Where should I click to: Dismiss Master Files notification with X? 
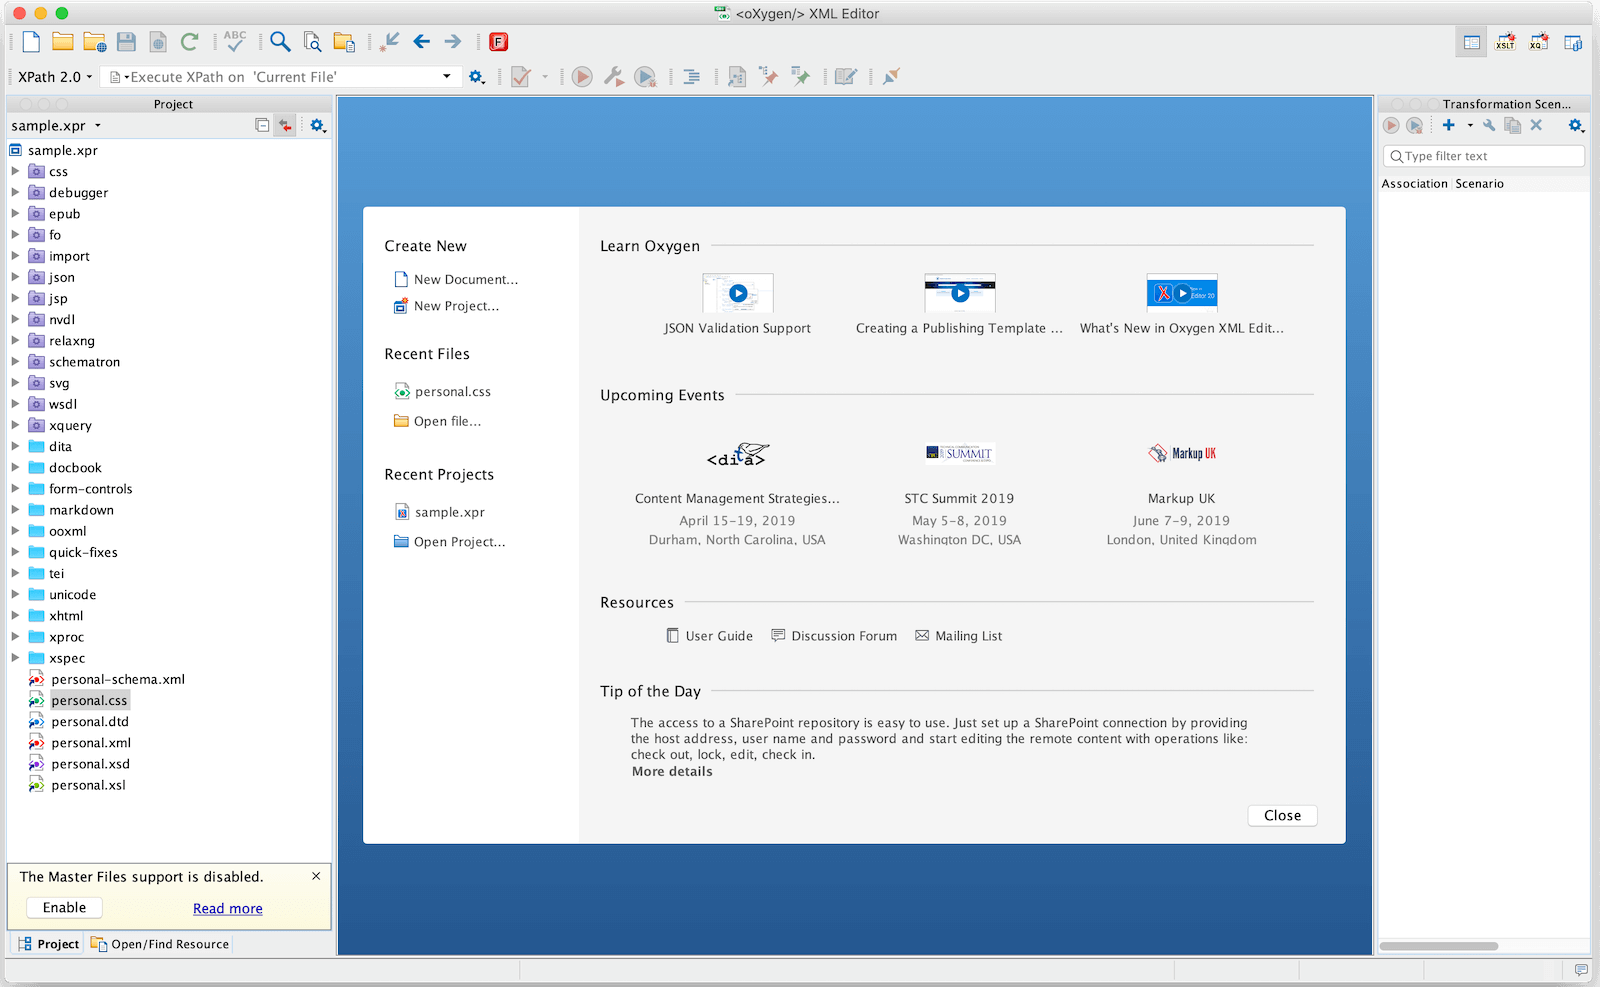(316, 876)
